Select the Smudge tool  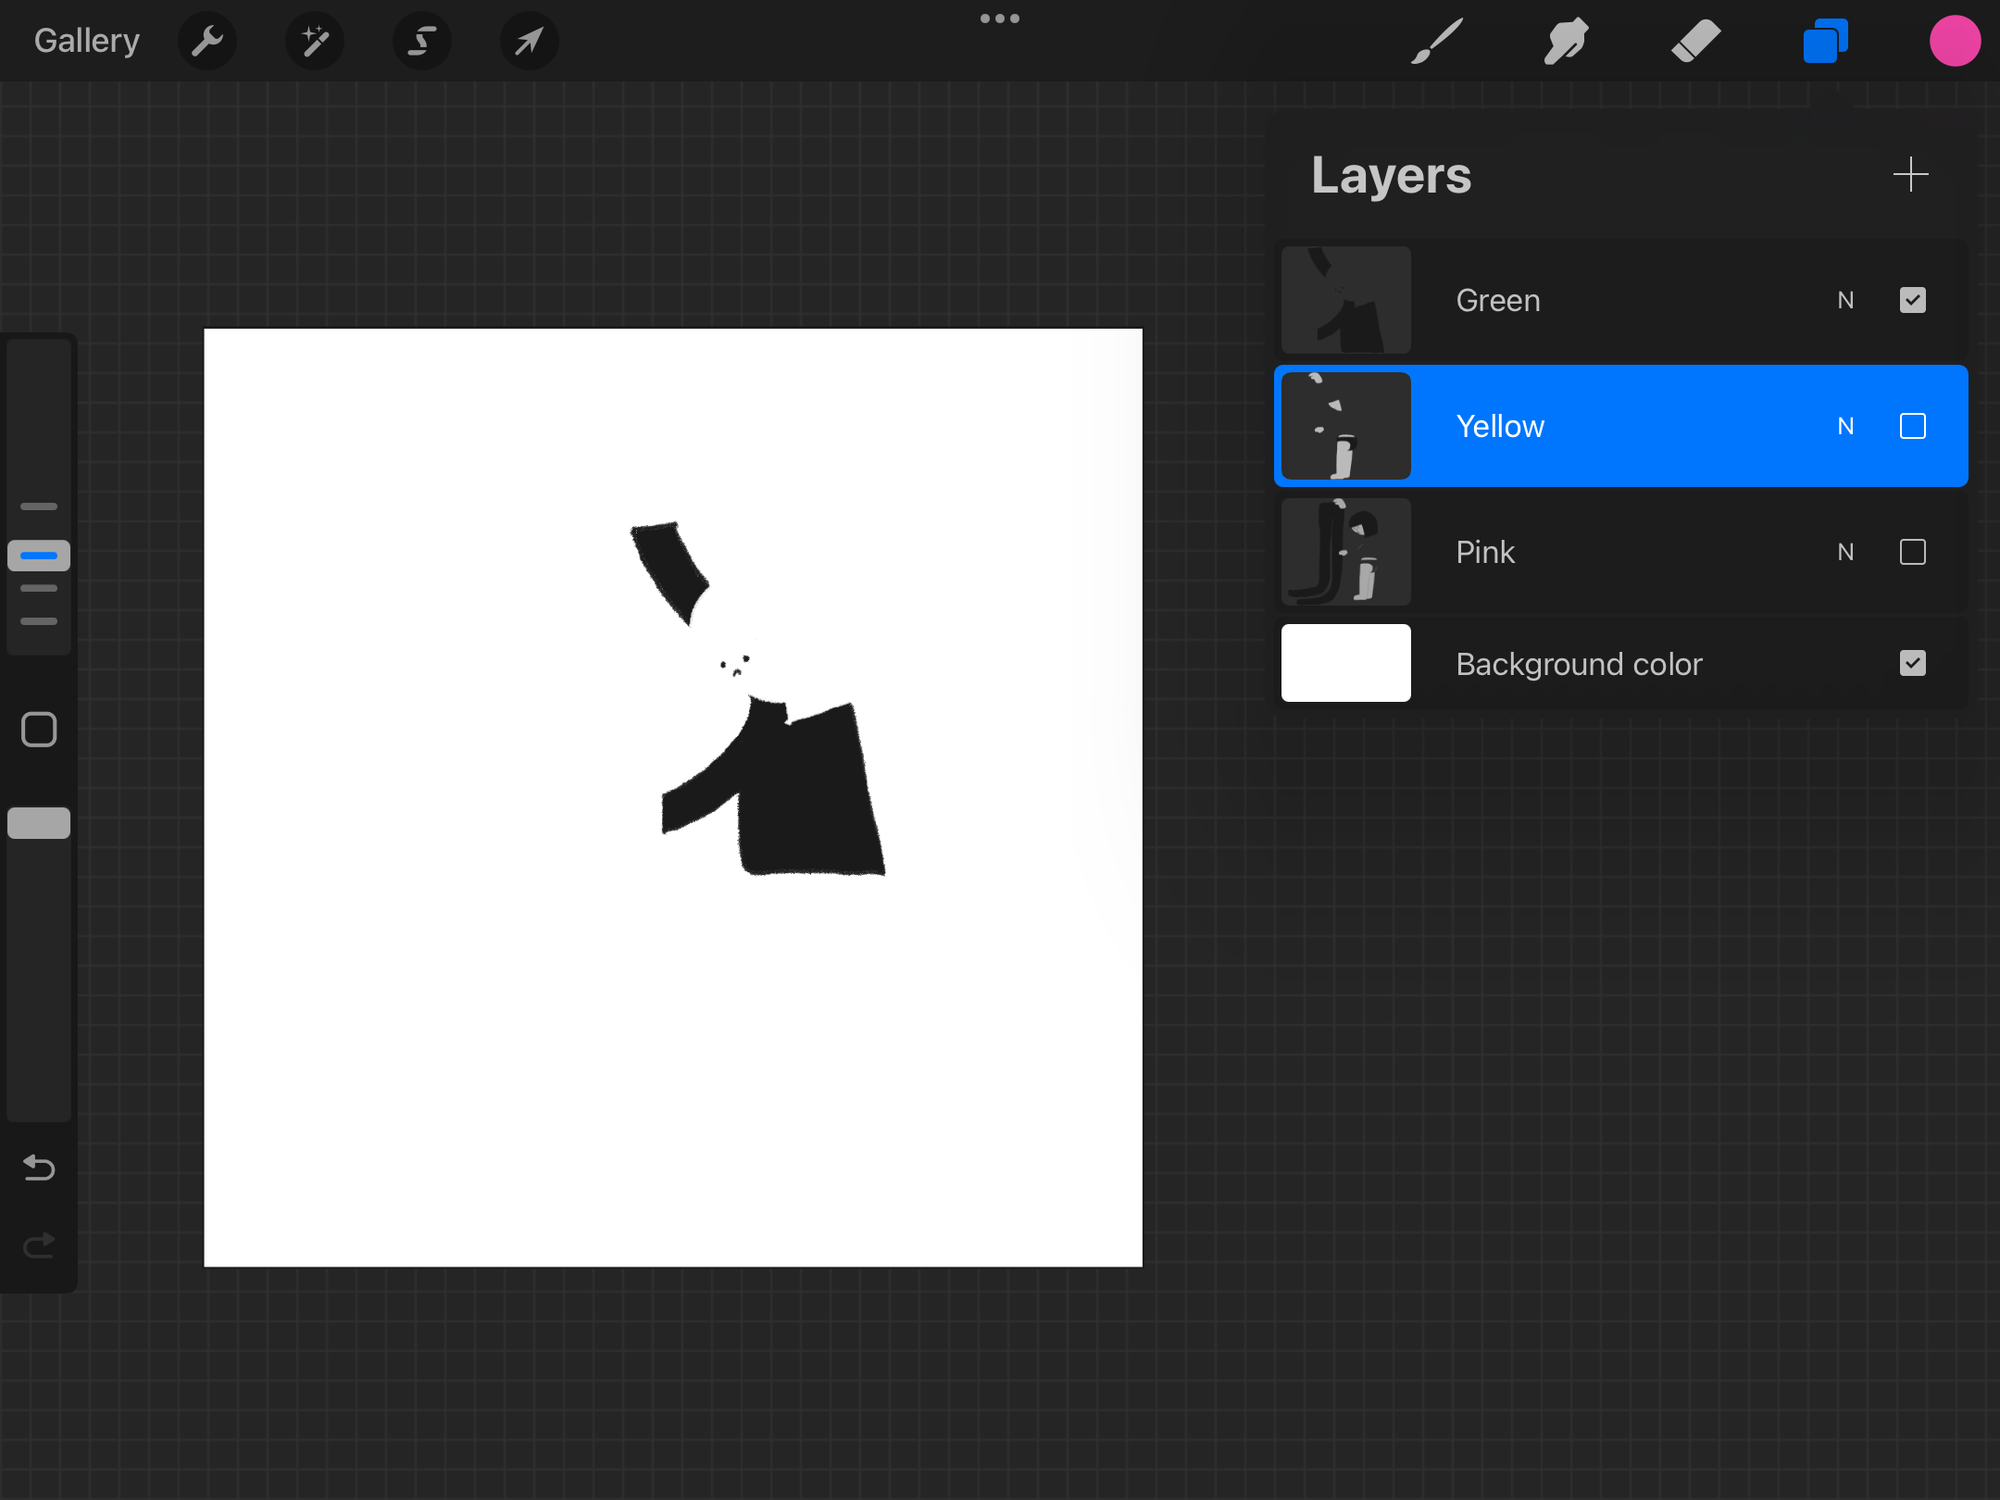pos(1566,41)
